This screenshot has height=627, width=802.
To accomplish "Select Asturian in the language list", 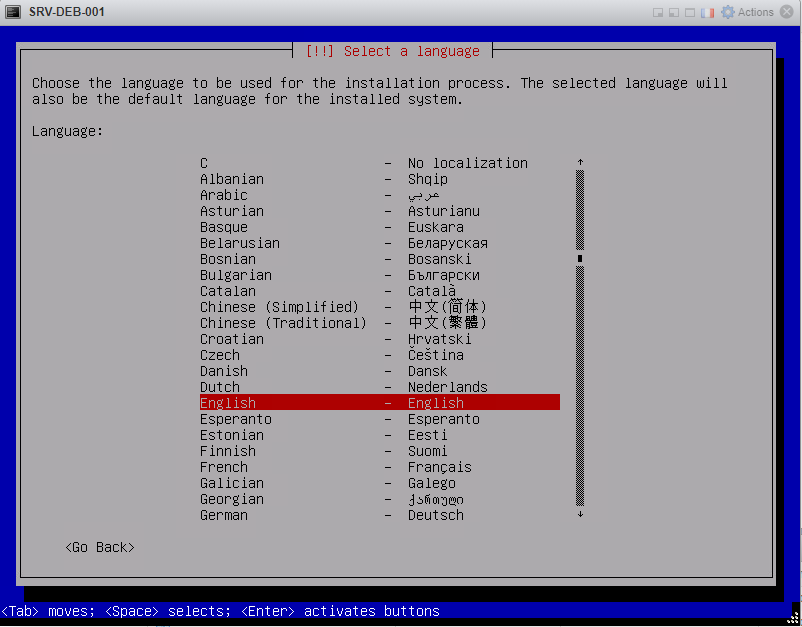I will coord(380,211).
